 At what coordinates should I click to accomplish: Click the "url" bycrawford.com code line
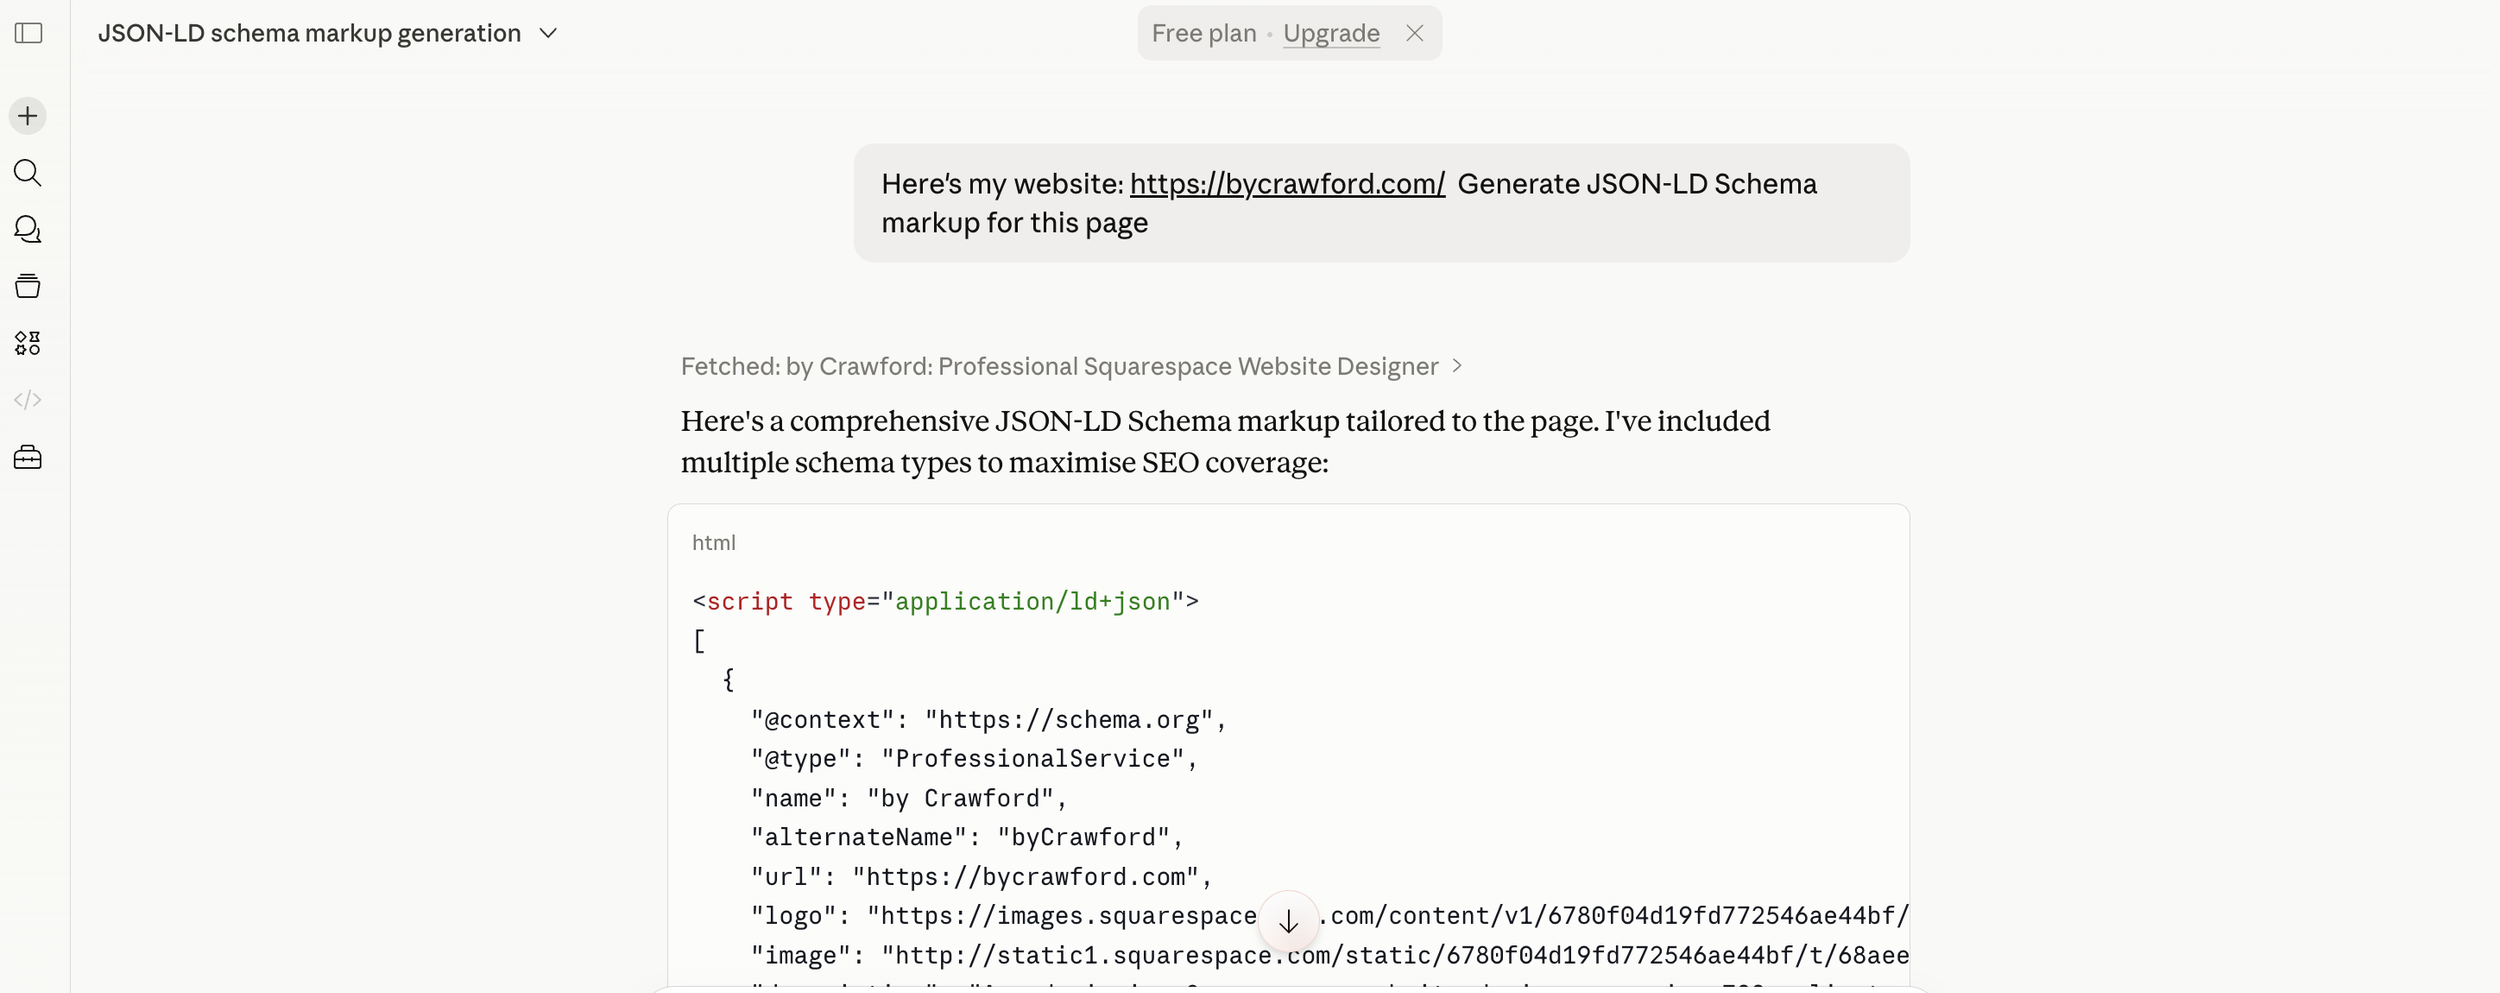click(x=981, y=877)
